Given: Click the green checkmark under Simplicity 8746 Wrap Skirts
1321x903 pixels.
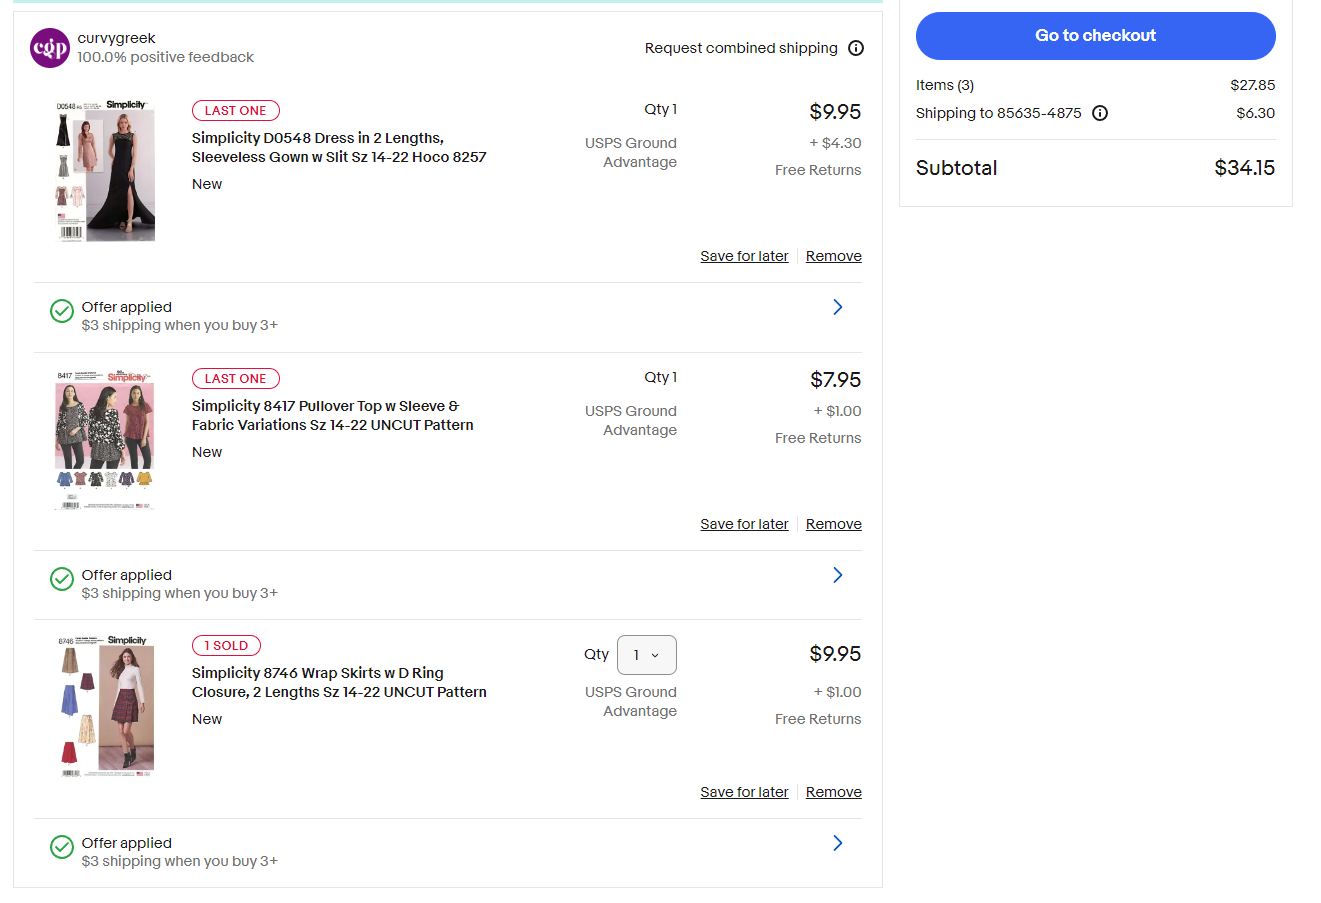Looking at the screenshot, I should (x=62, y=848).
